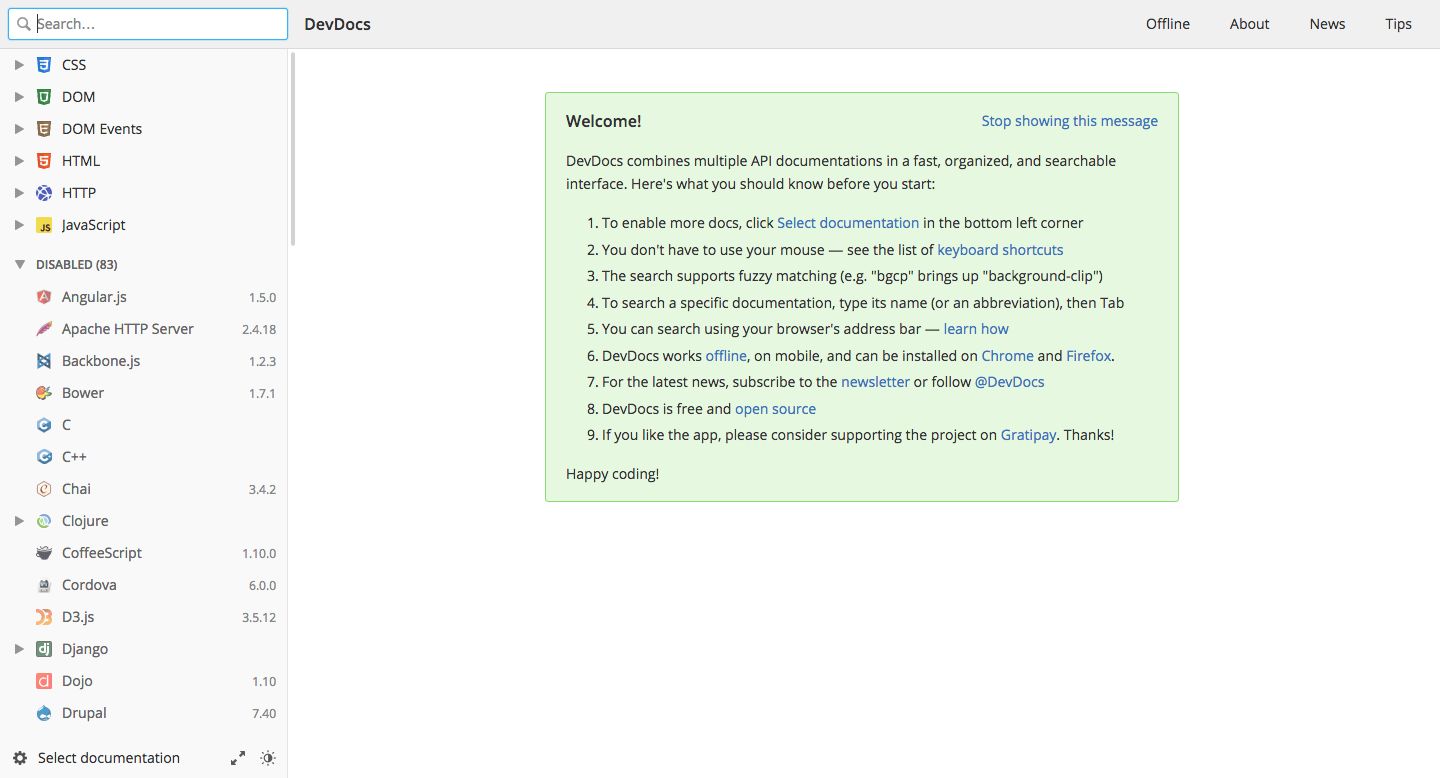Image resolution: width=1440 pixels, height=778 pixels.
Task: Click the Drupal droplet icon
Action: pyautogui.click(x=44, y=713)
